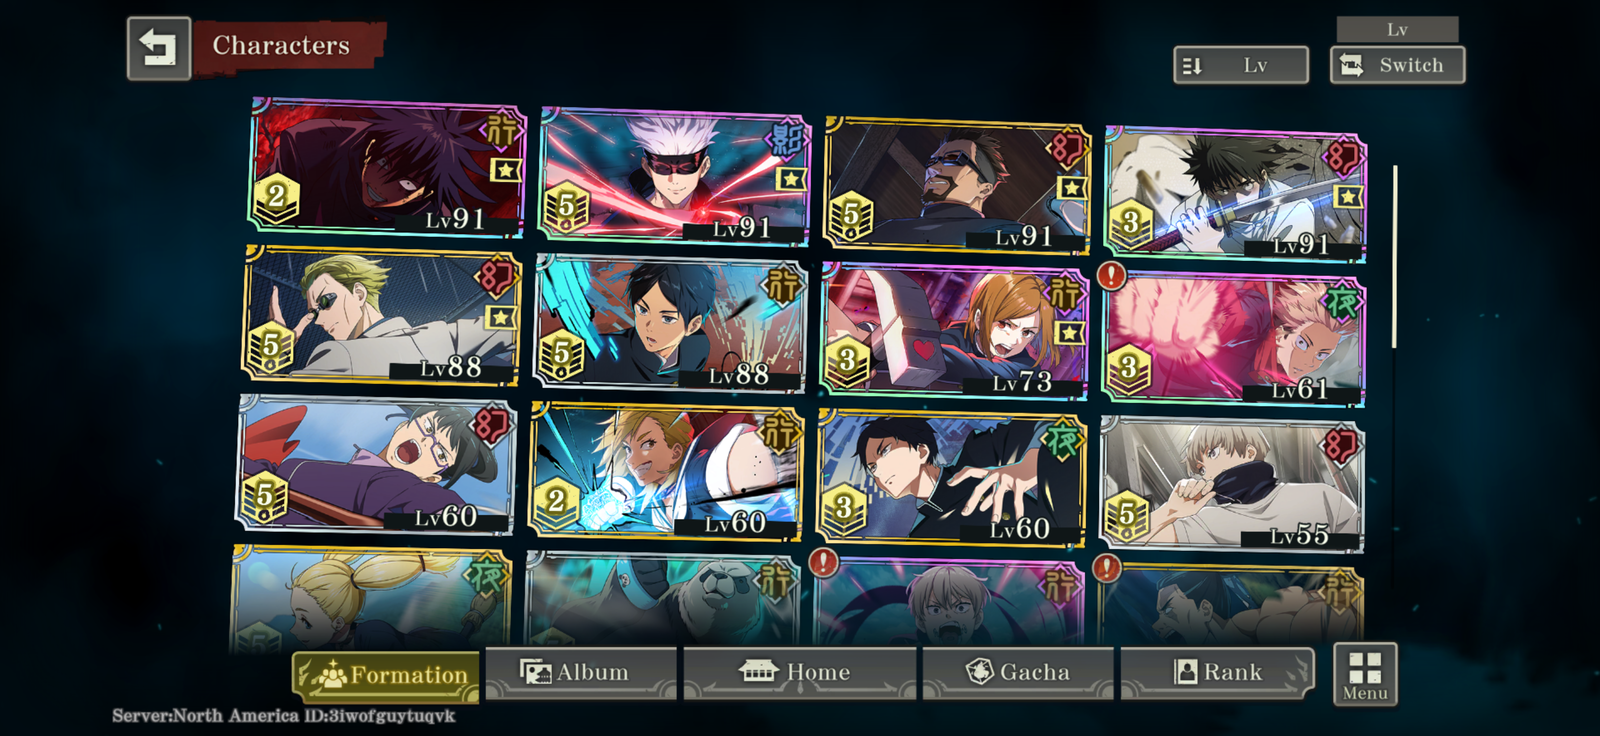Go to the Album tab
Screen dimensions: 1600x736
click(x=581, y=672)
